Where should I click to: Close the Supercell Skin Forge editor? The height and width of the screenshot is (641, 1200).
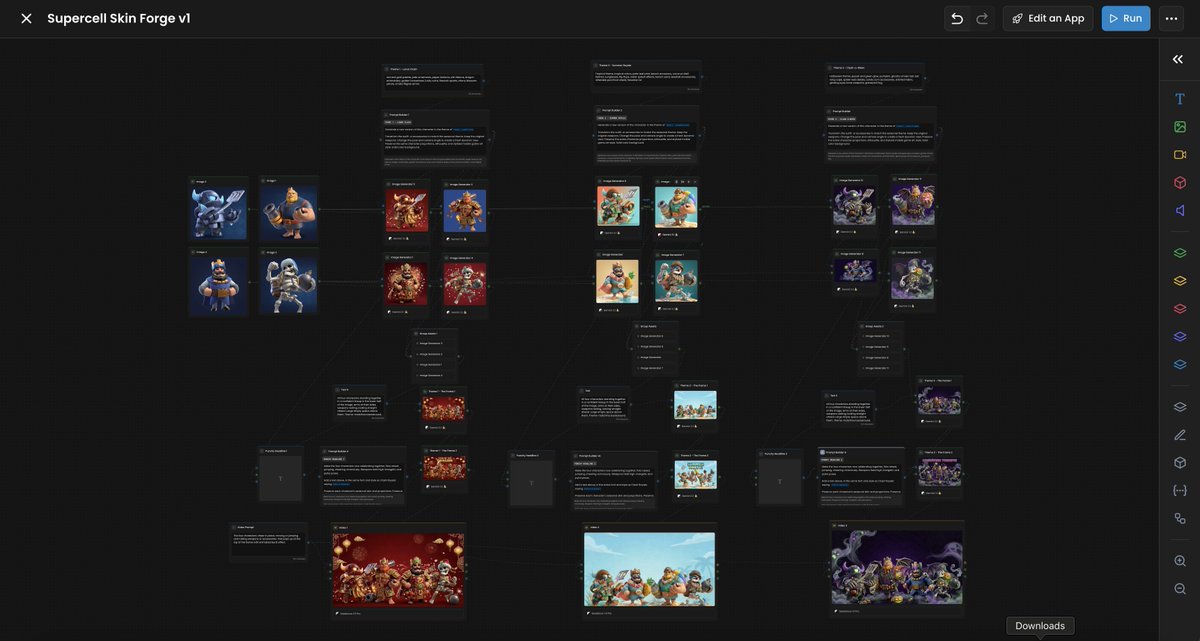(x=26, y=18)
